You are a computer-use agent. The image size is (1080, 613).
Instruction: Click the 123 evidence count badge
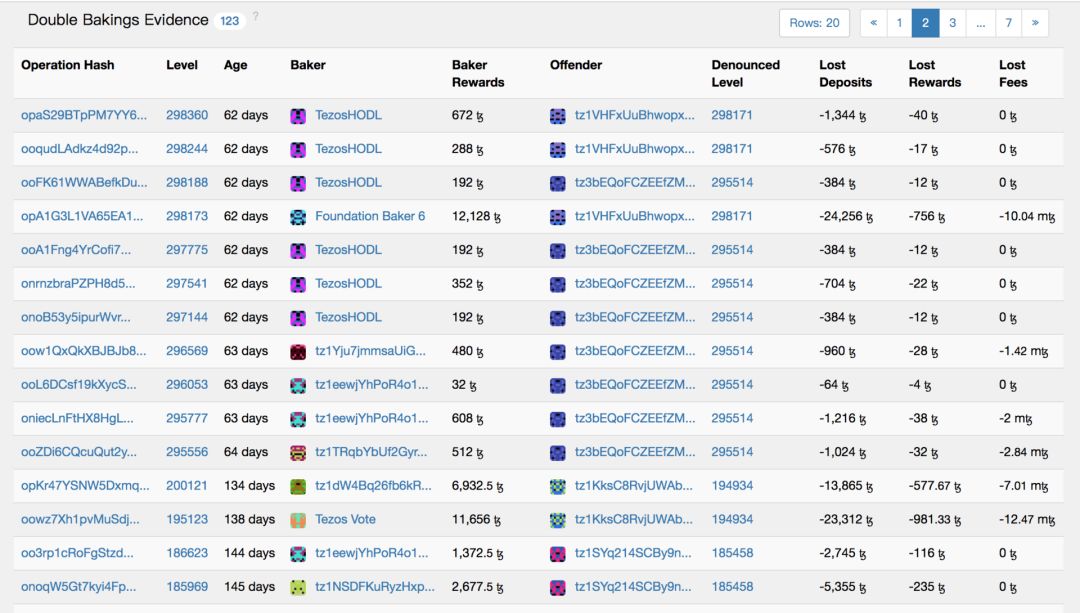pos(229,21)
